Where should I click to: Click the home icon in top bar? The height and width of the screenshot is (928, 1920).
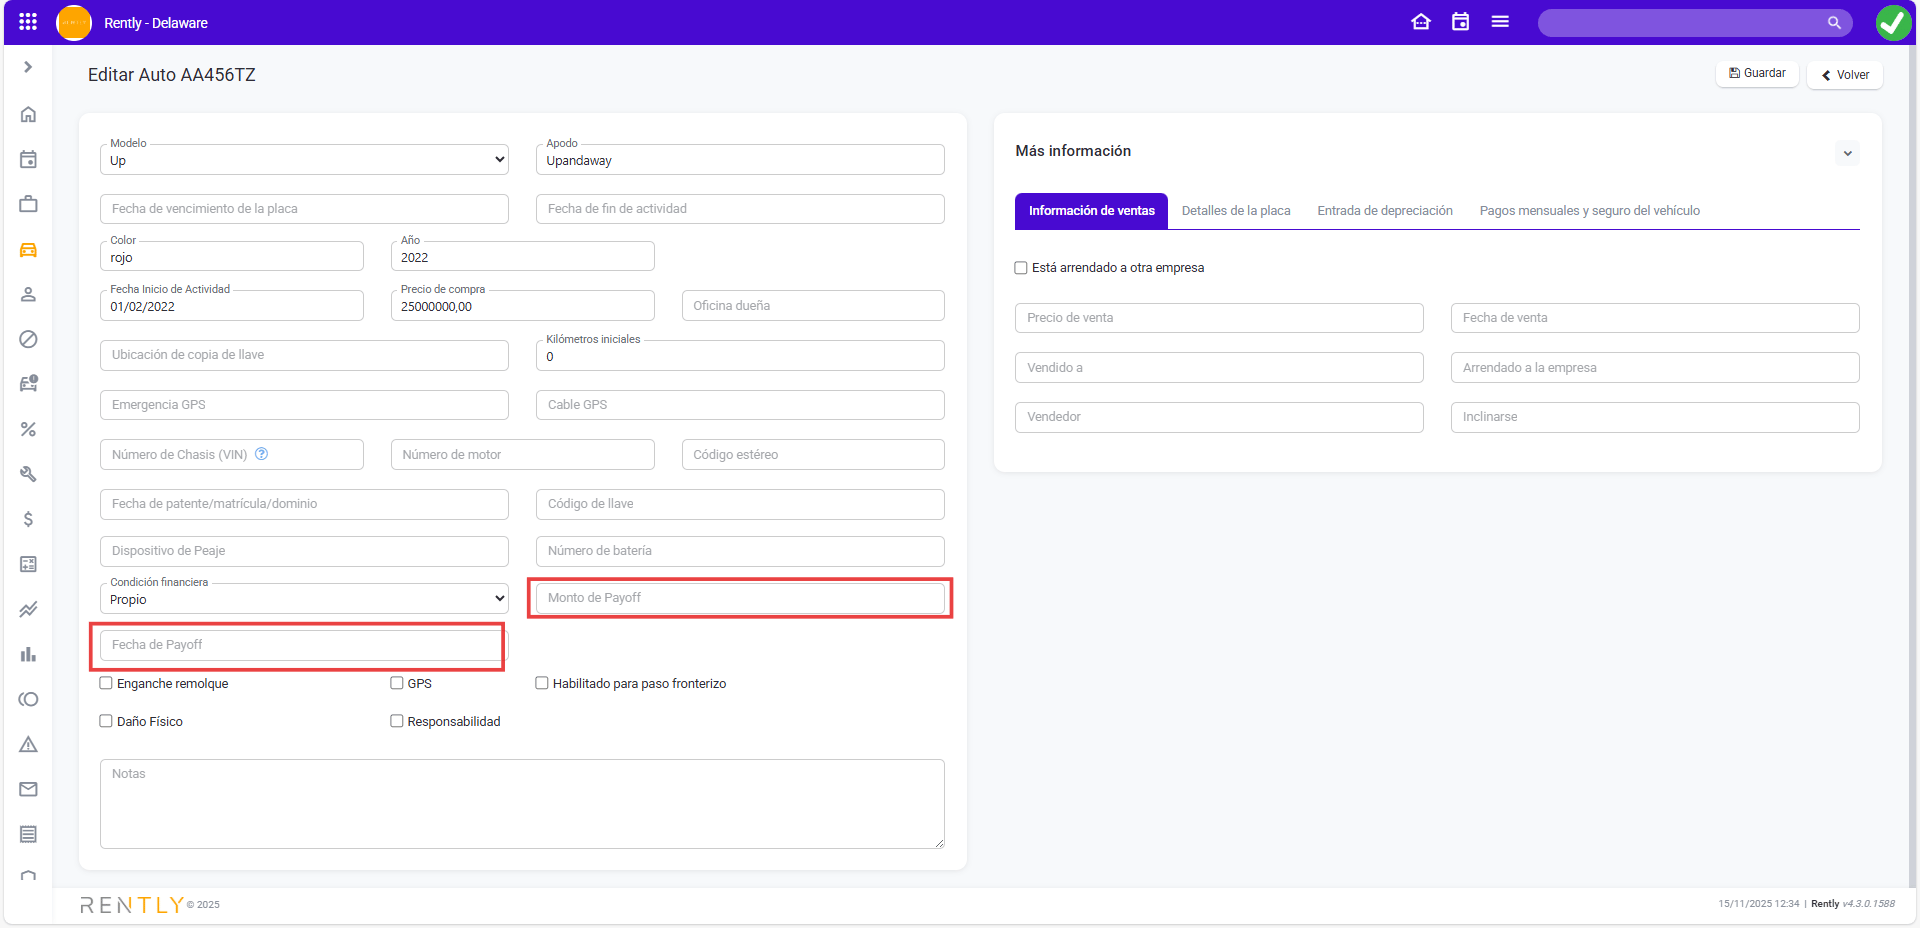1420,22
